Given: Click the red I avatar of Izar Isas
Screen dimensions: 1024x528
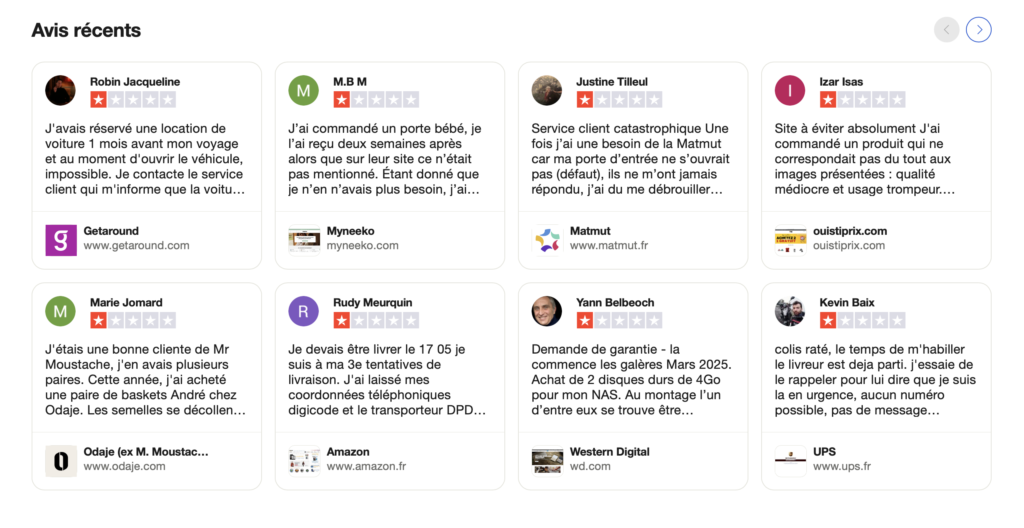Looking at the screenshot, I should pyautogui.click(x=790, y=90).
